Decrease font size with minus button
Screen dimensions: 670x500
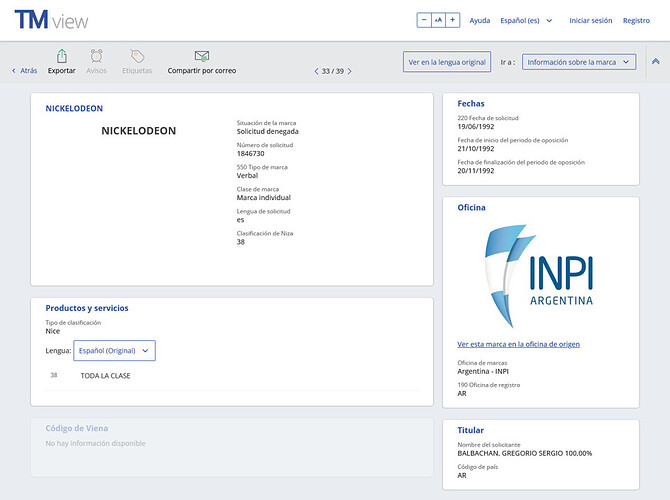pyautogui.click(x=424, y=20)
